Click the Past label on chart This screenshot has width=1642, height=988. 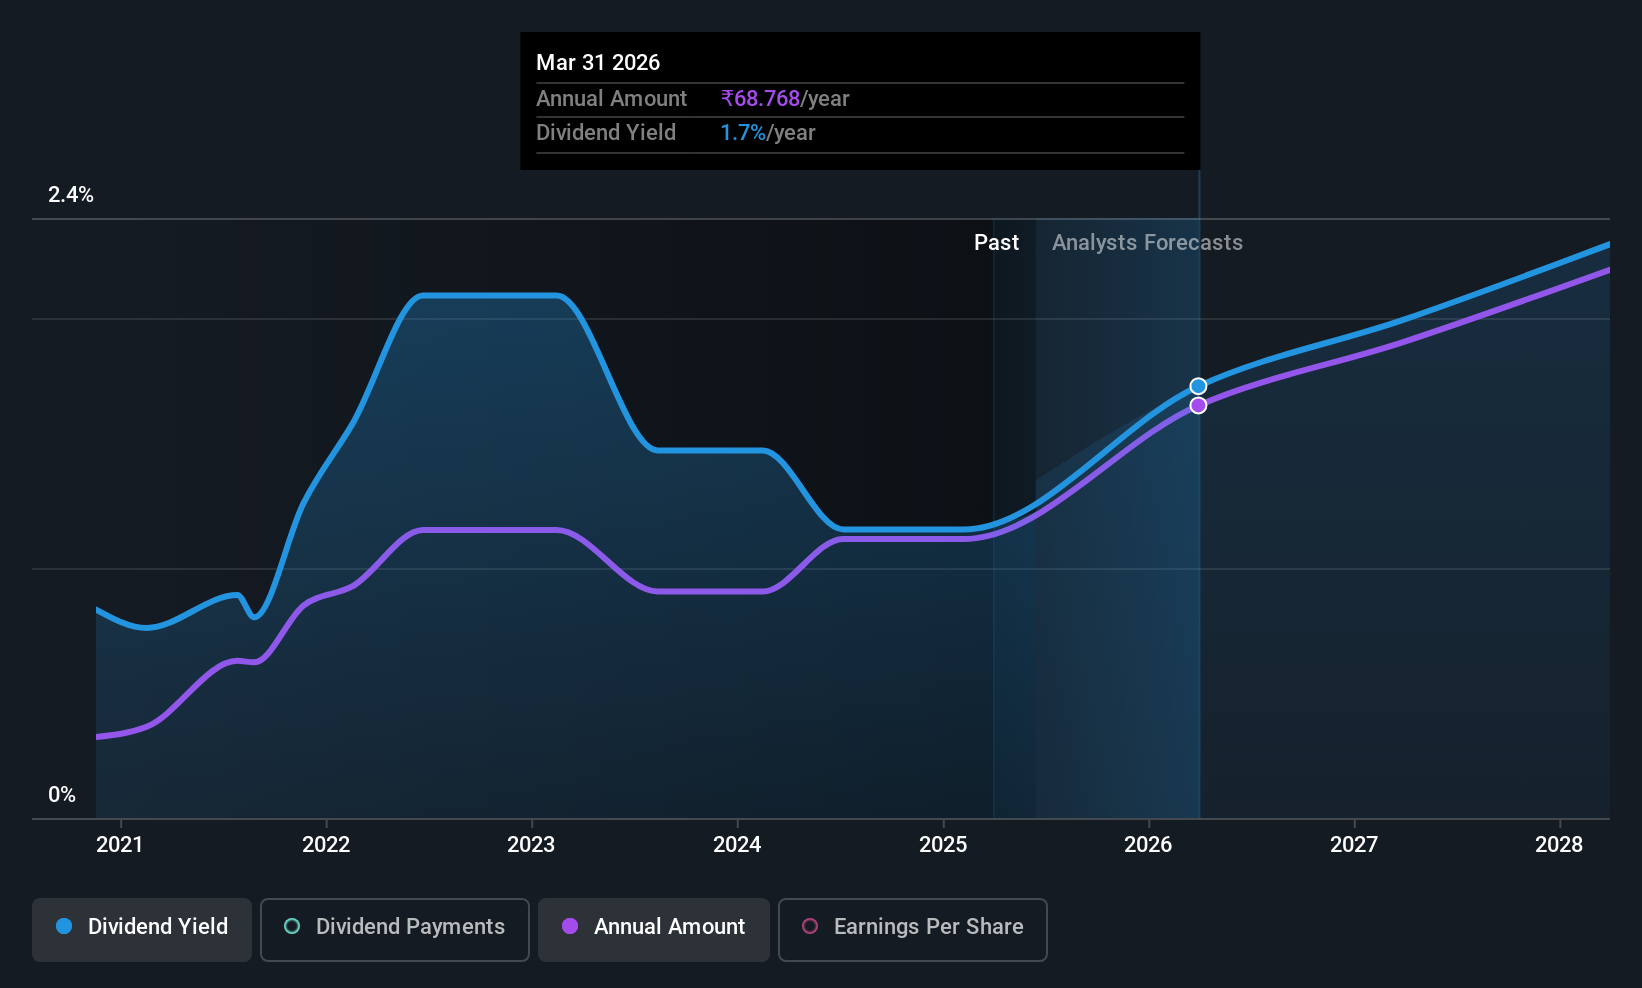pyautogui.click(x=996, y=242)
